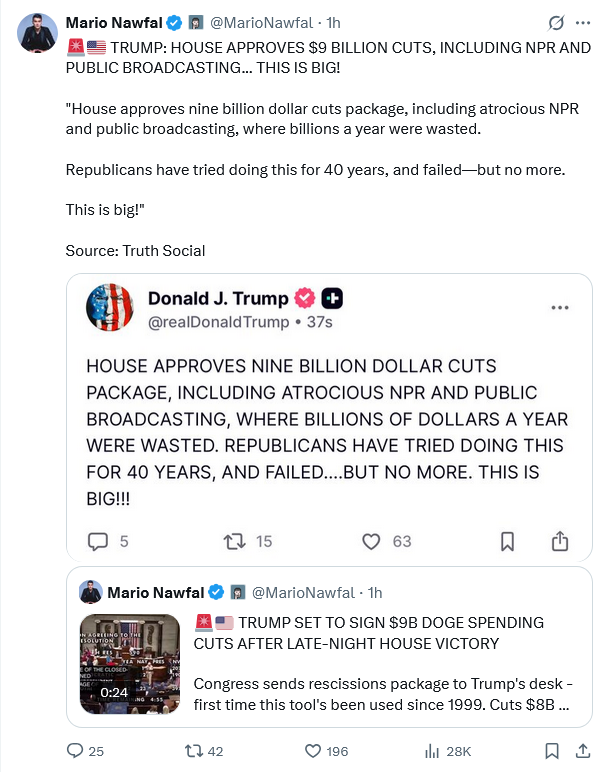Open the Truth Social post options menu
This screenshot has width=608, height=772.
560,307
